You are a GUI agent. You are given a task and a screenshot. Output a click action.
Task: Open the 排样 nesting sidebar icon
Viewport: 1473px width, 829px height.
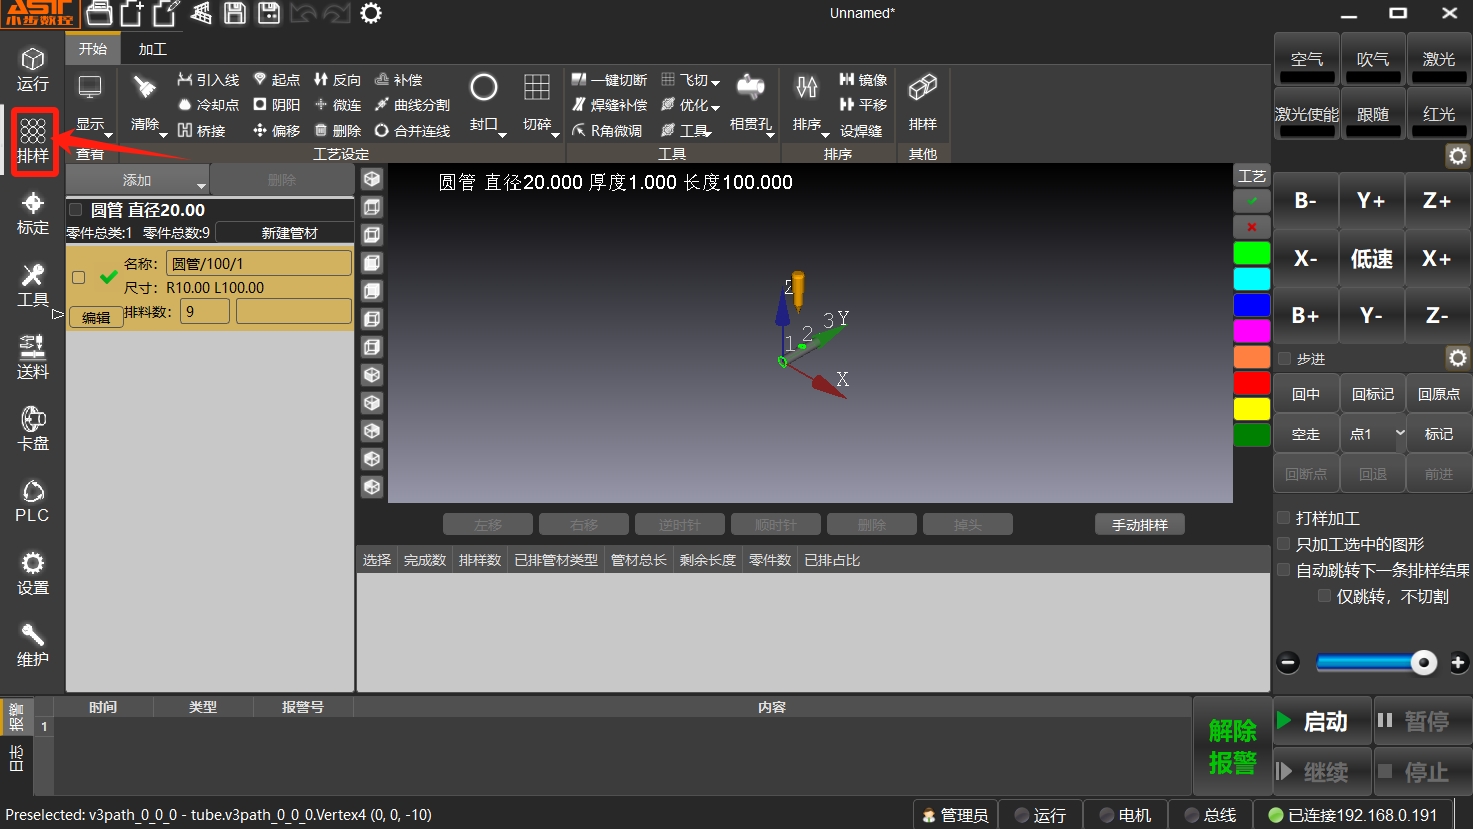pos(33,141)
